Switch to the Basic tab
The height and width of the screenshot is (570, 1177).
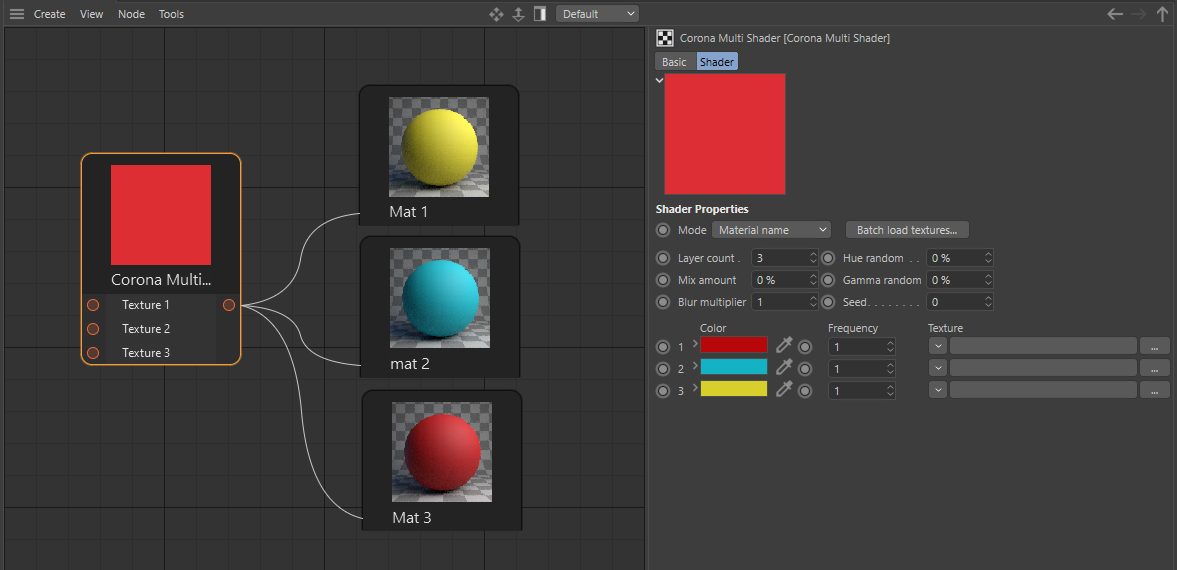click(x=674, y=62)
